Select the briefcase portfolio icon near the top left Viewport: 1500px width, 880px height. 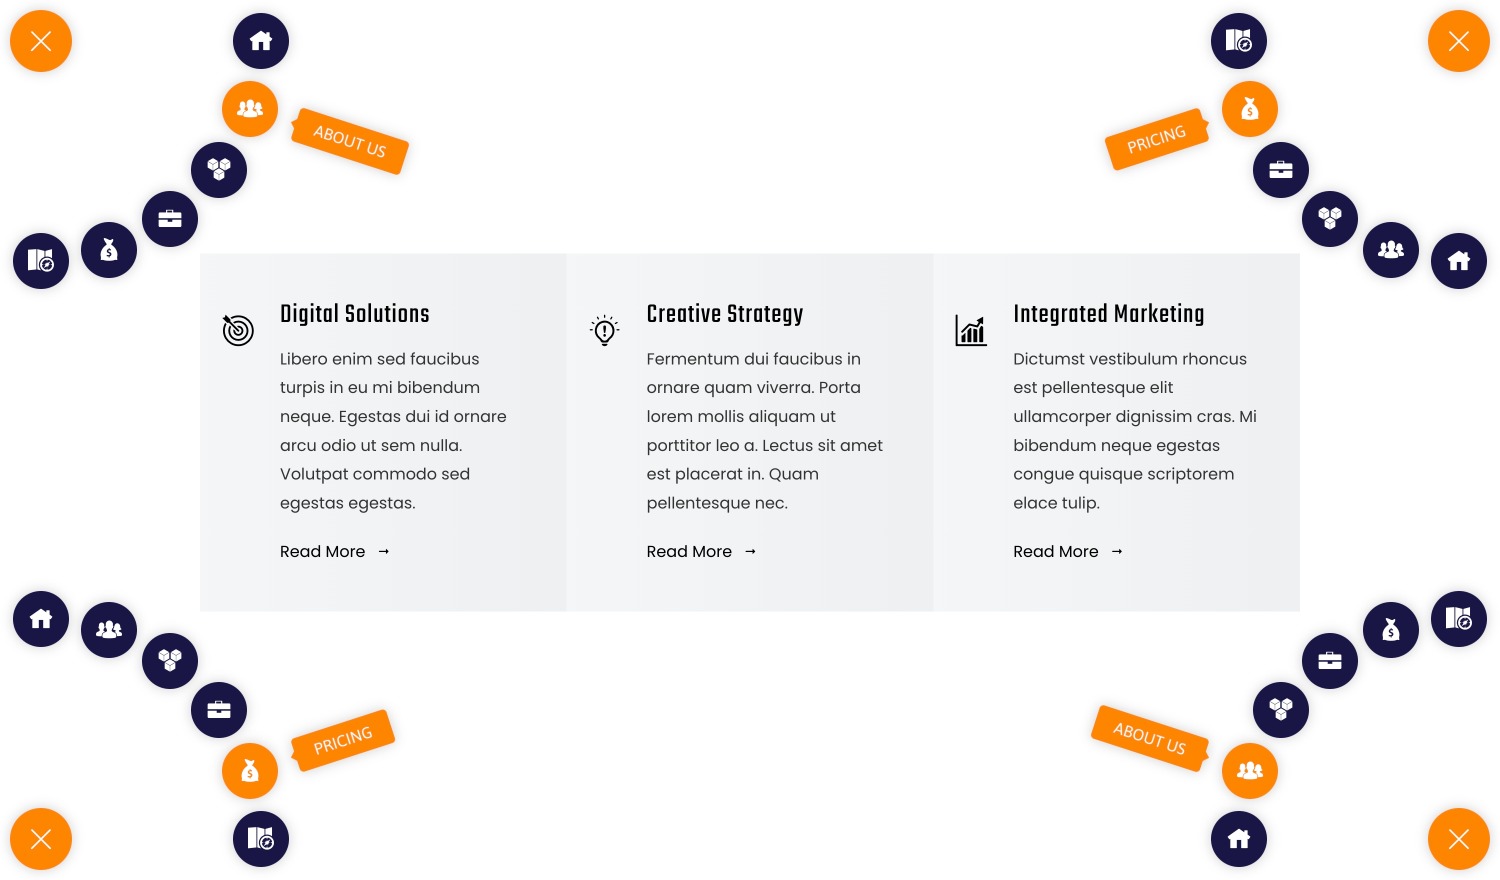pyautogui.click(x=169, y=219)
